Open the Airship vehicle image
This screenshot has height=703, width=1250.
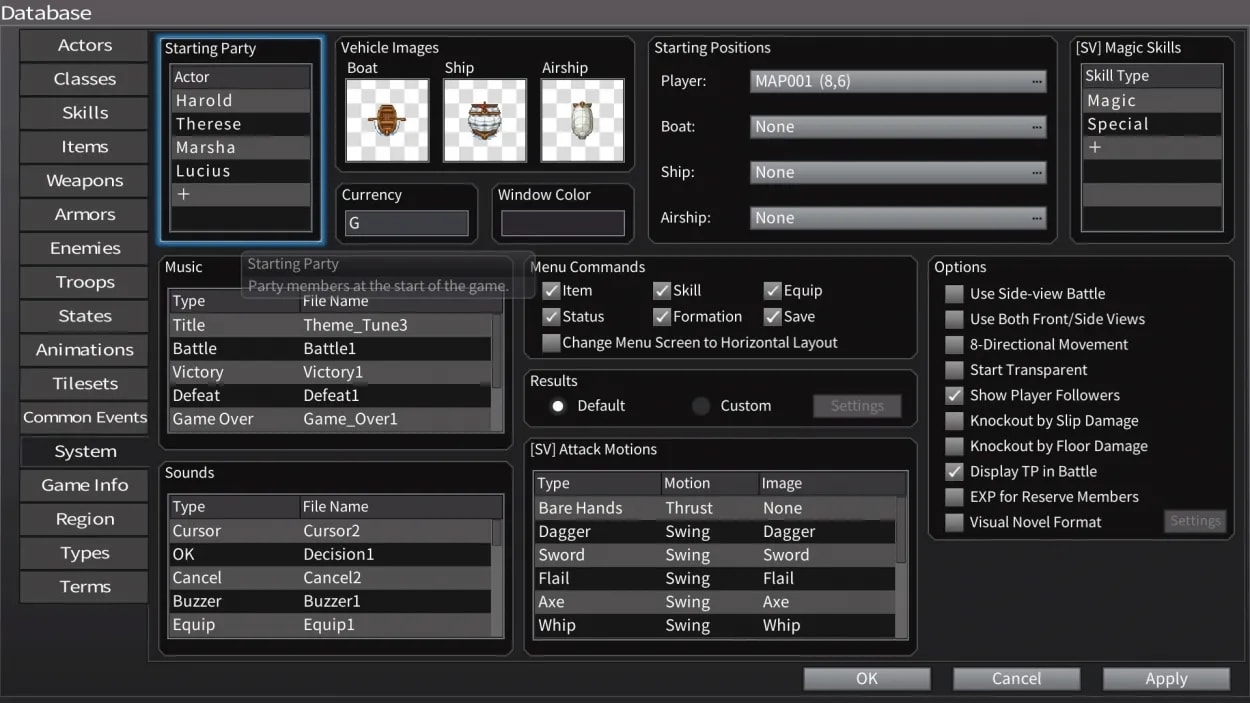click(x=582, y=121)
